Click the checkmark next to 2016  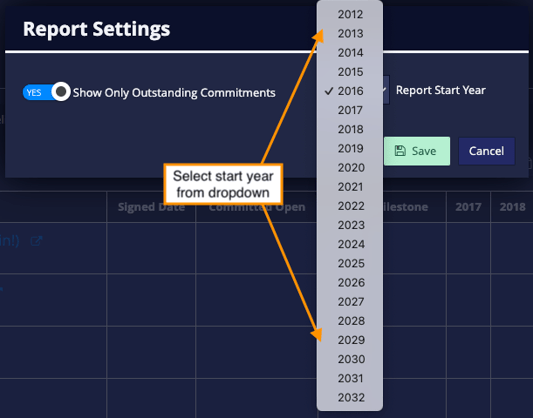click(x=329, y=91)
